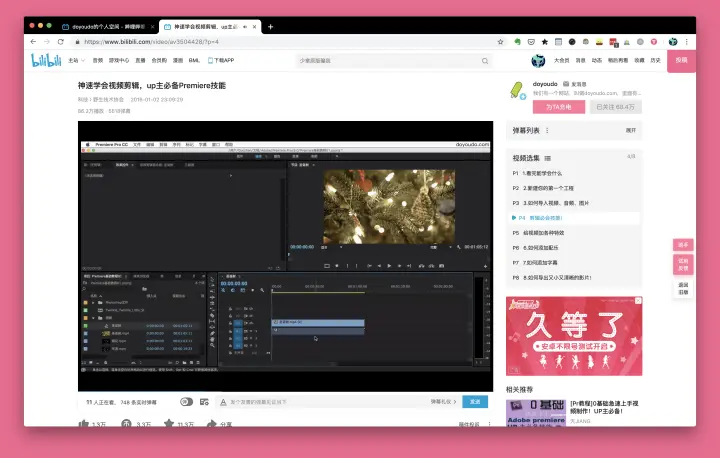The width and height of the screenshot is (720, 458).
Task: Open Chrome profile avatar in toolbar
Action: [673, 42]
